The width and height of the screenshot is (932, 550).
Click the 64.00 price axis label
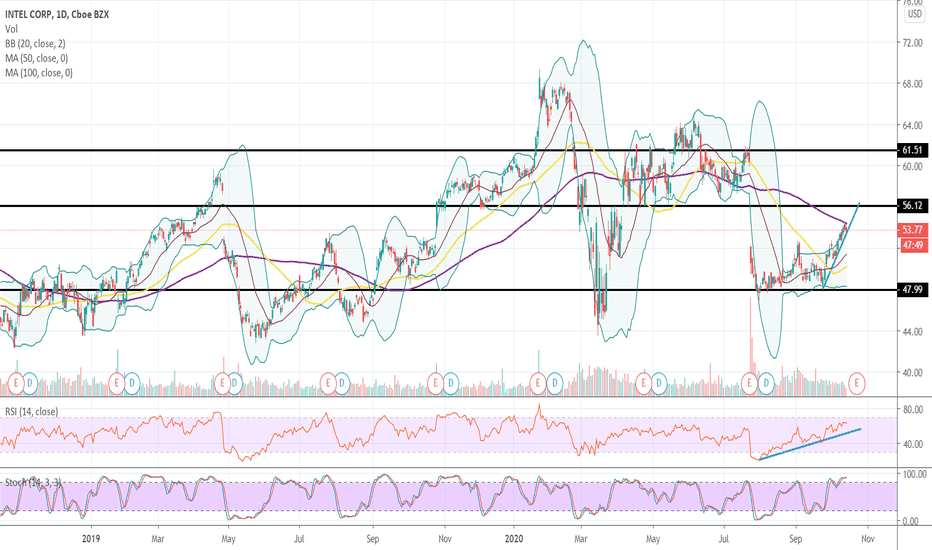point(912,125)
